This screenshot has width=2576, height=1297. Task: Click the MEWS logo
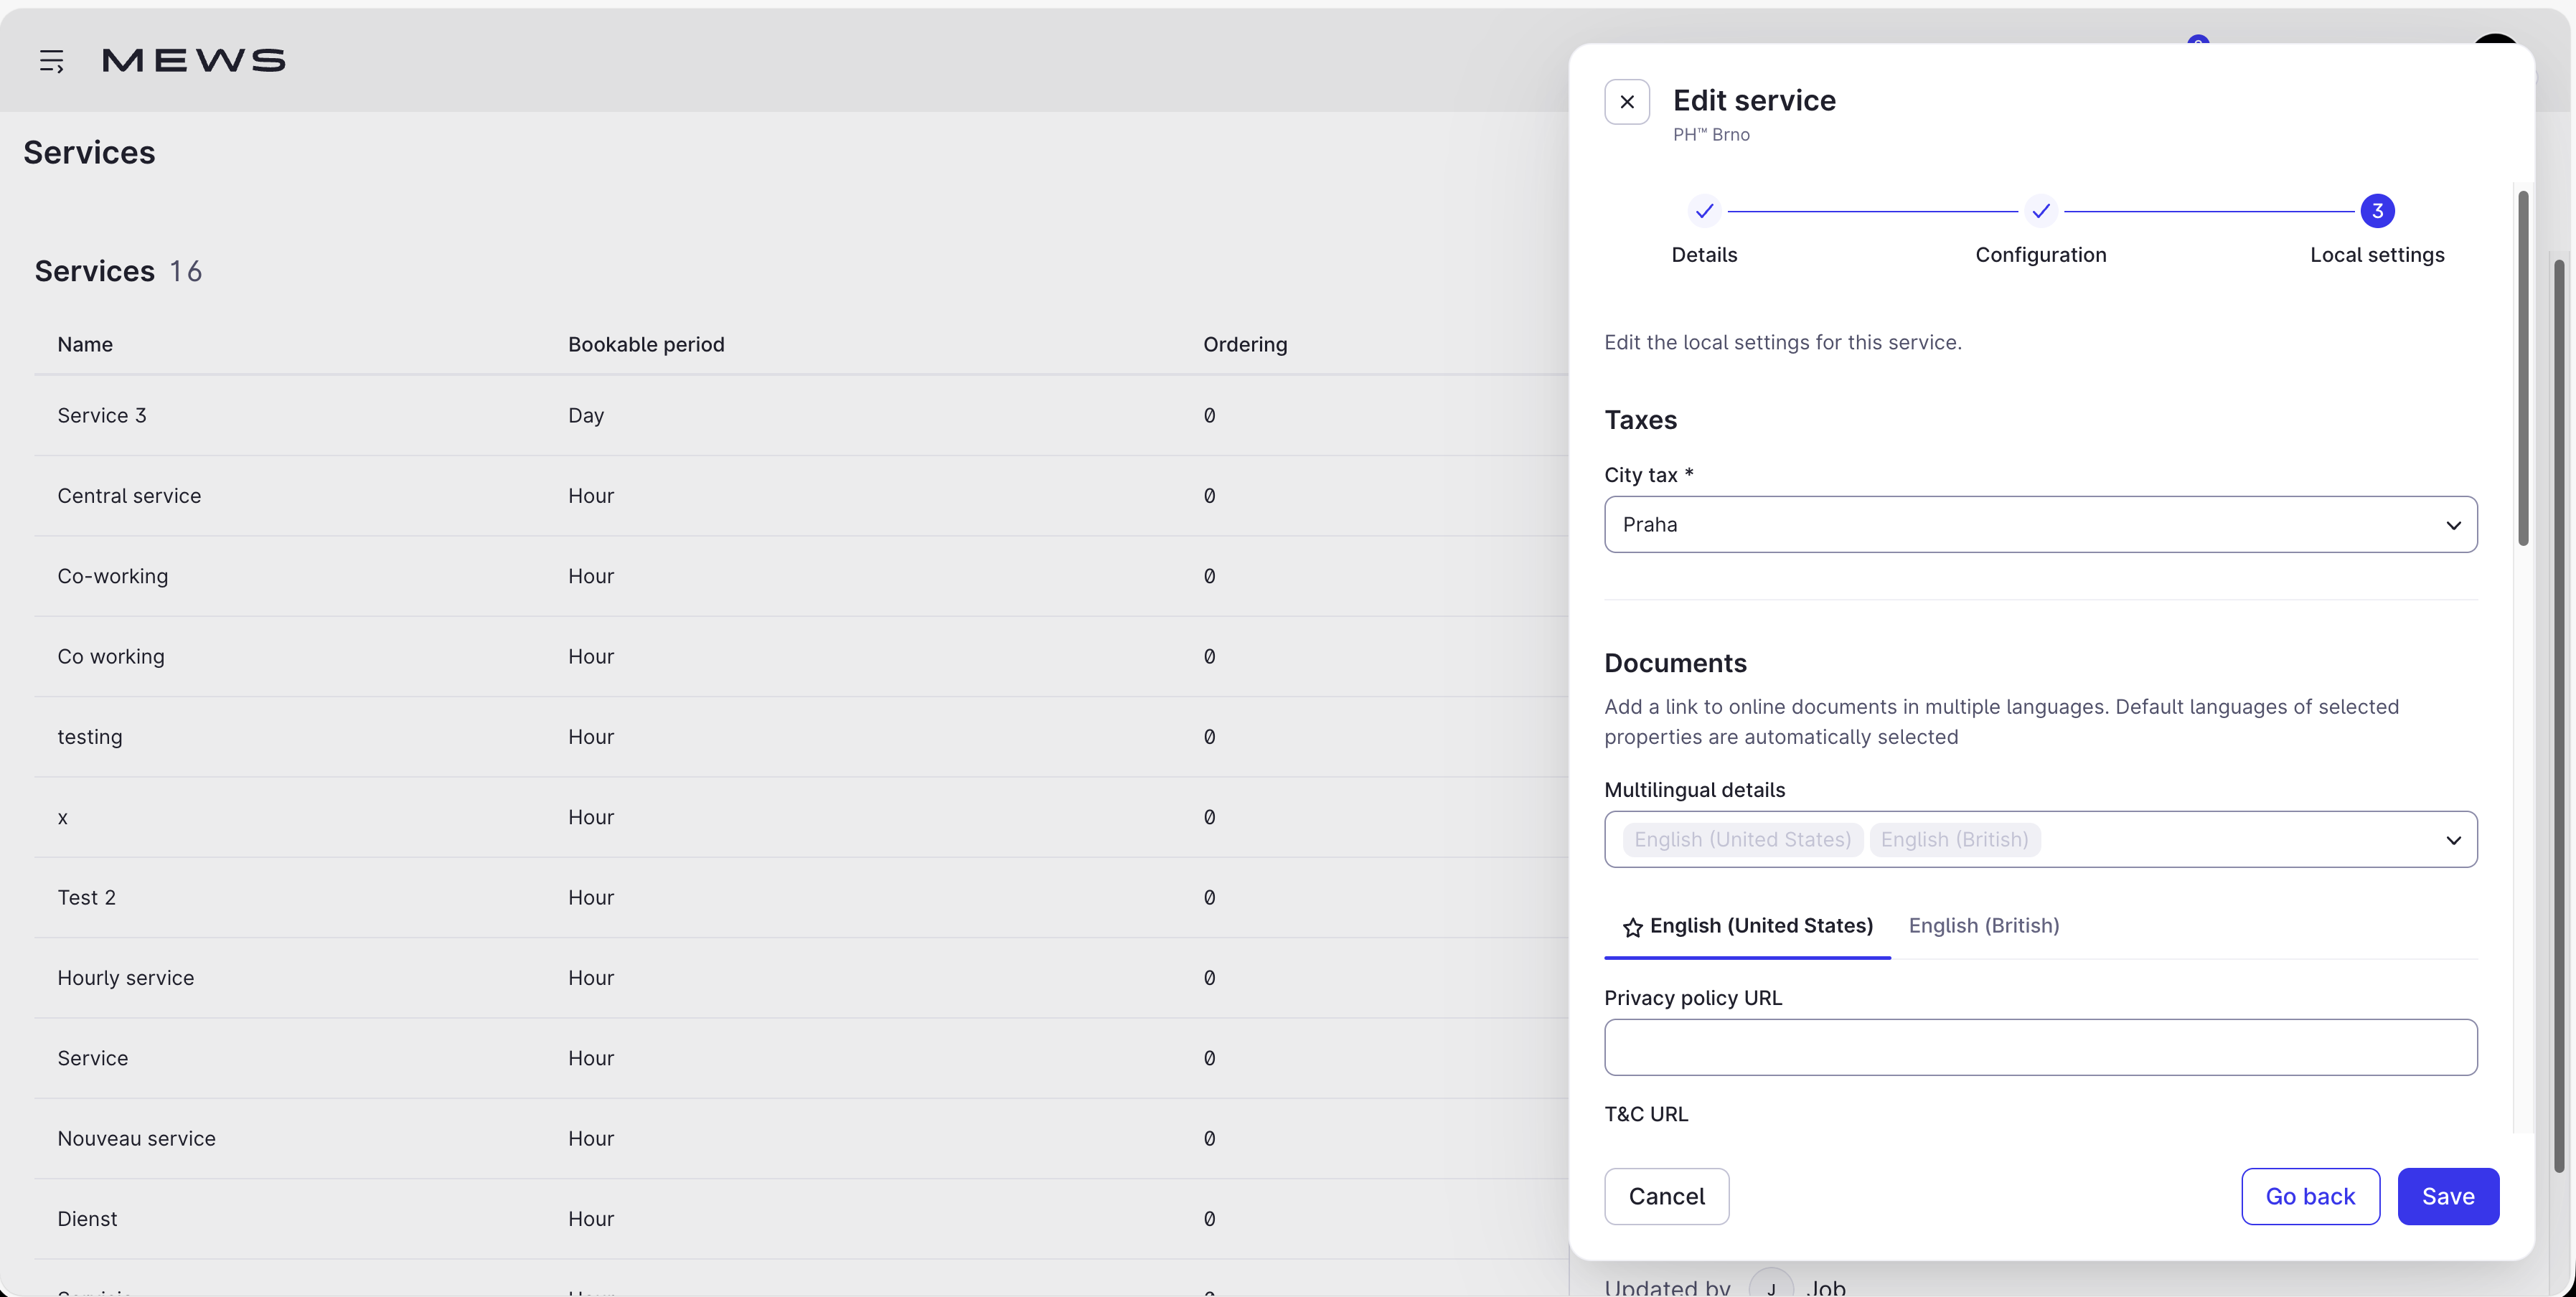[x=194, y=61]
